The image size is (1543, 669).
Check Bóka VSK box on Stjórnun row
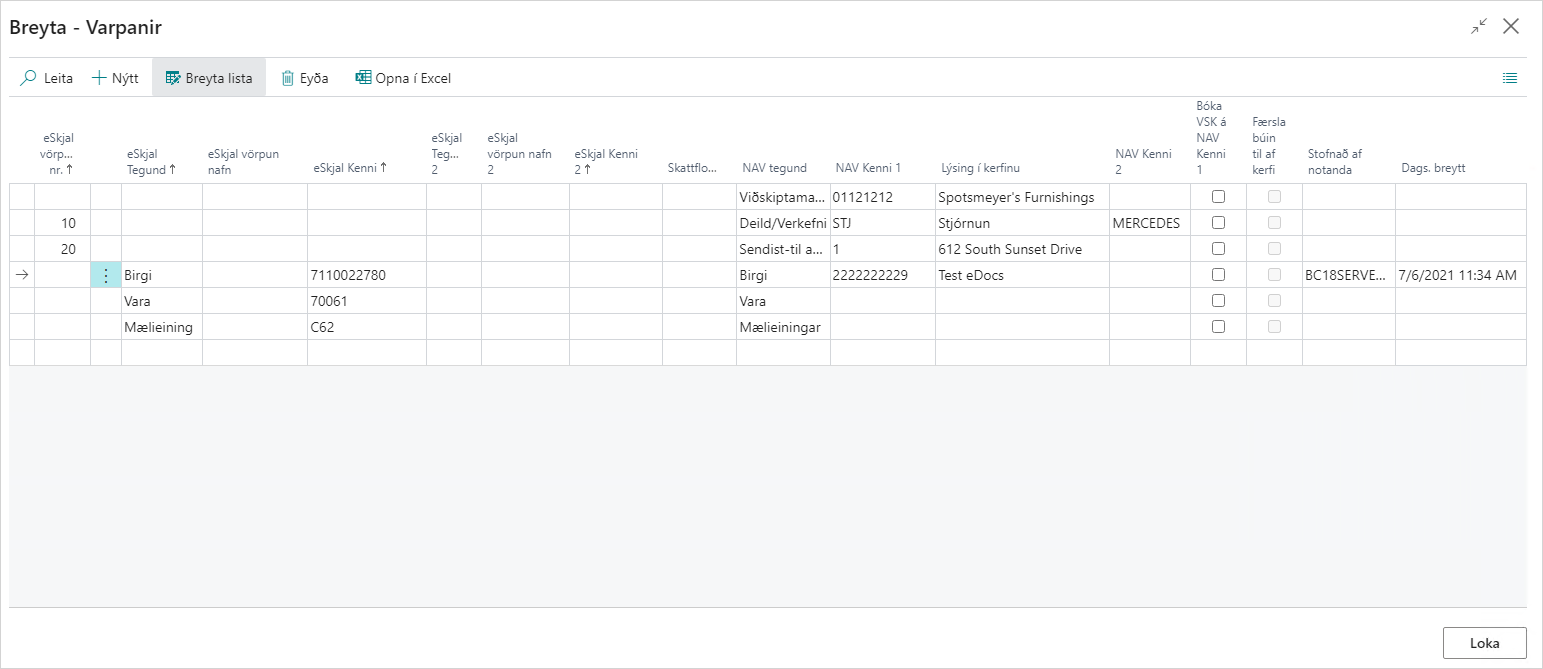click(1218, 223)
